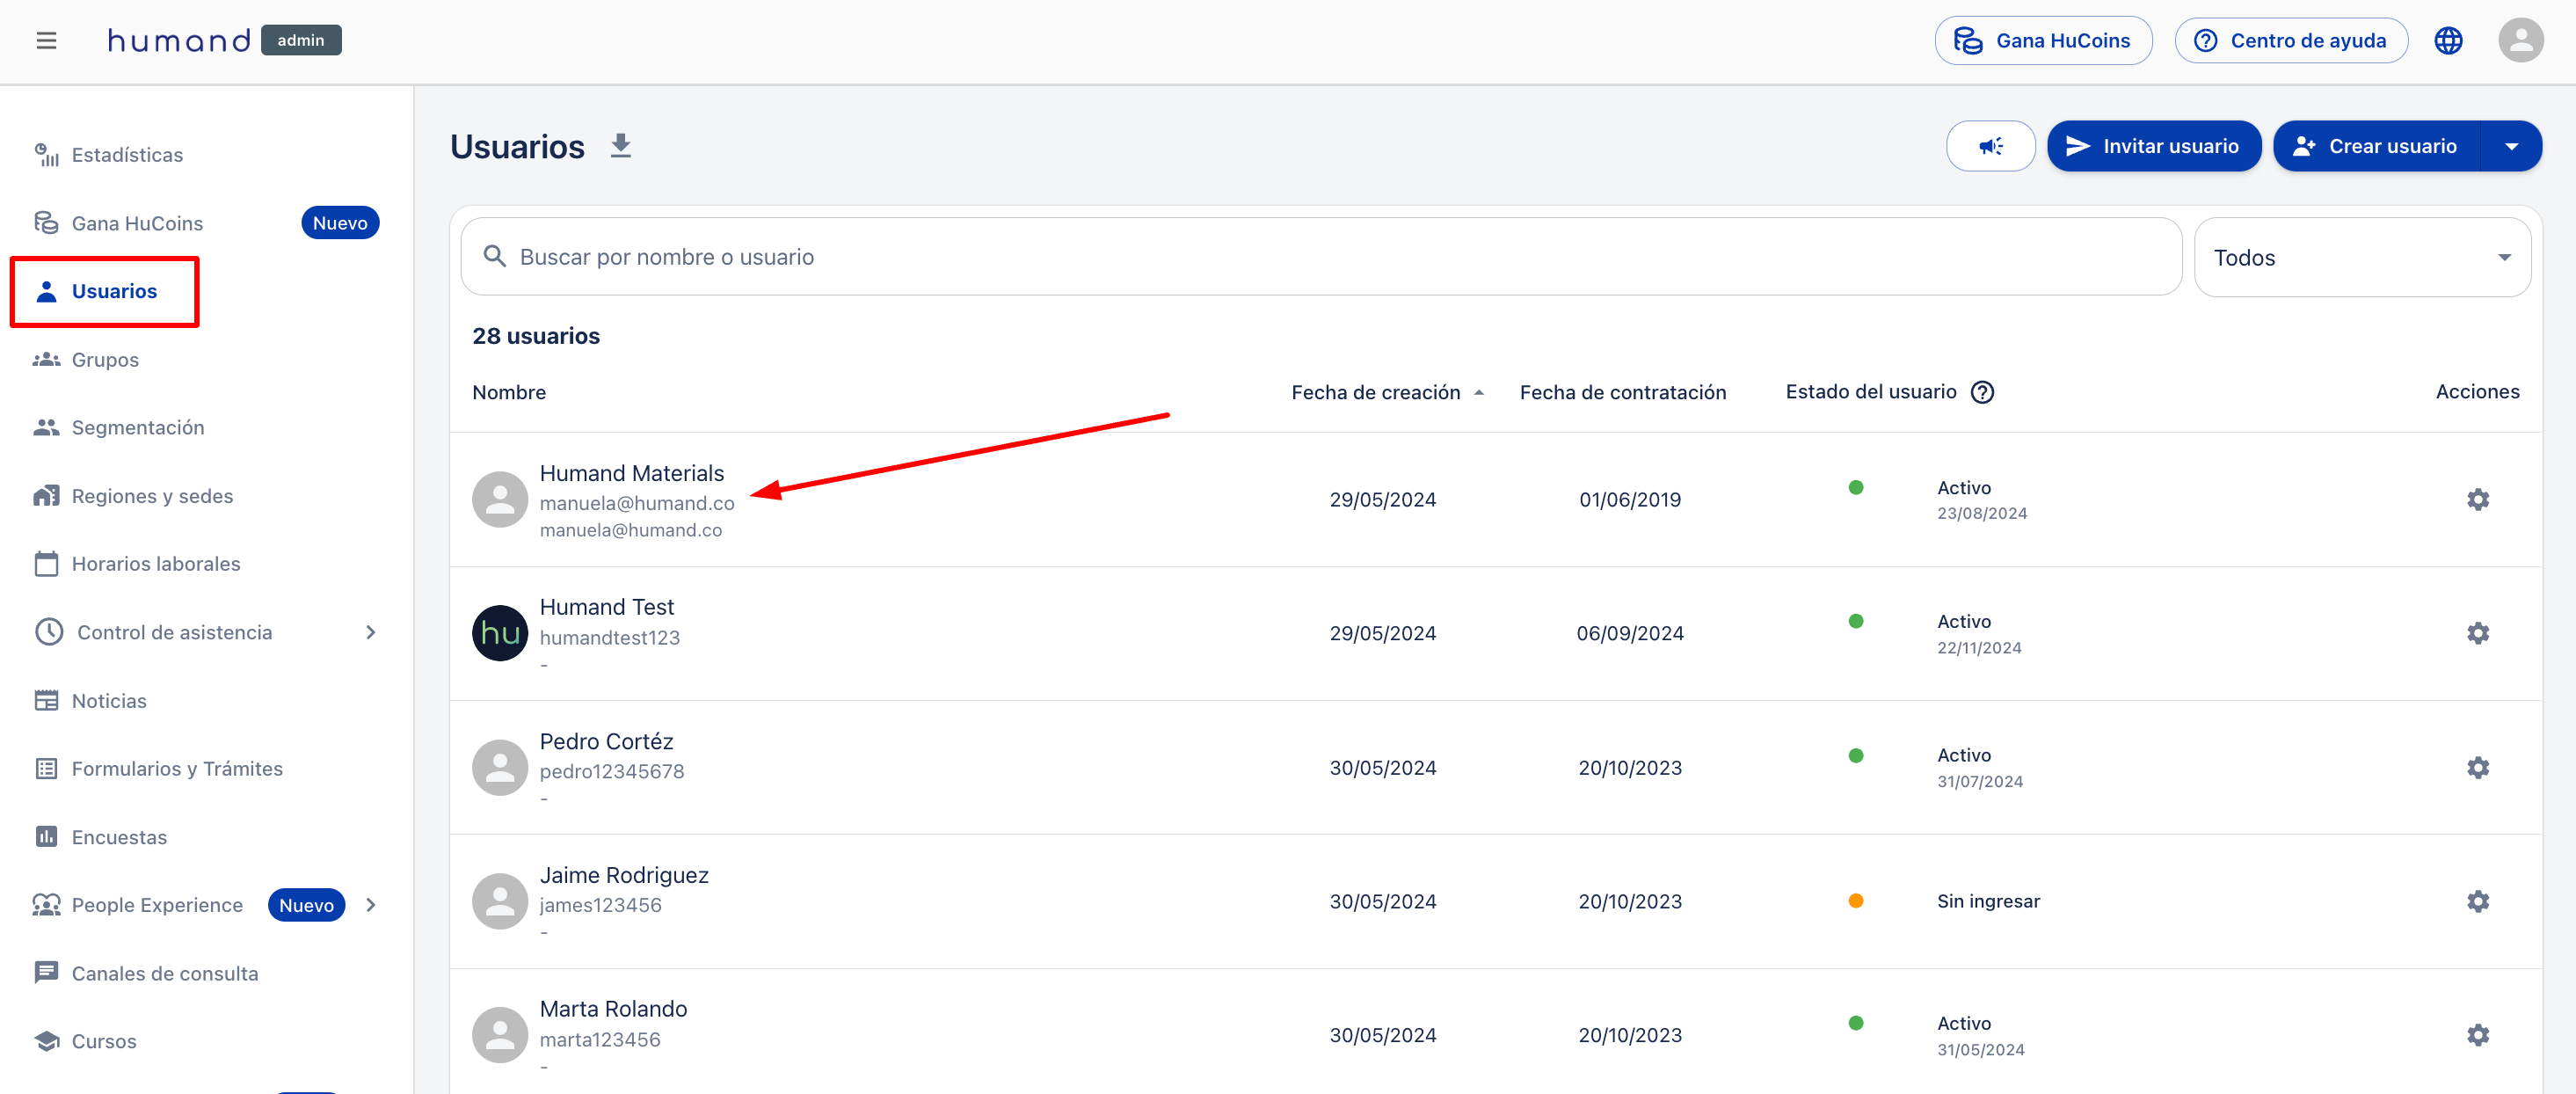Open Grupos in the sidebar
Viewport: 2576px width, 1094px height.
tap(105, 360)
